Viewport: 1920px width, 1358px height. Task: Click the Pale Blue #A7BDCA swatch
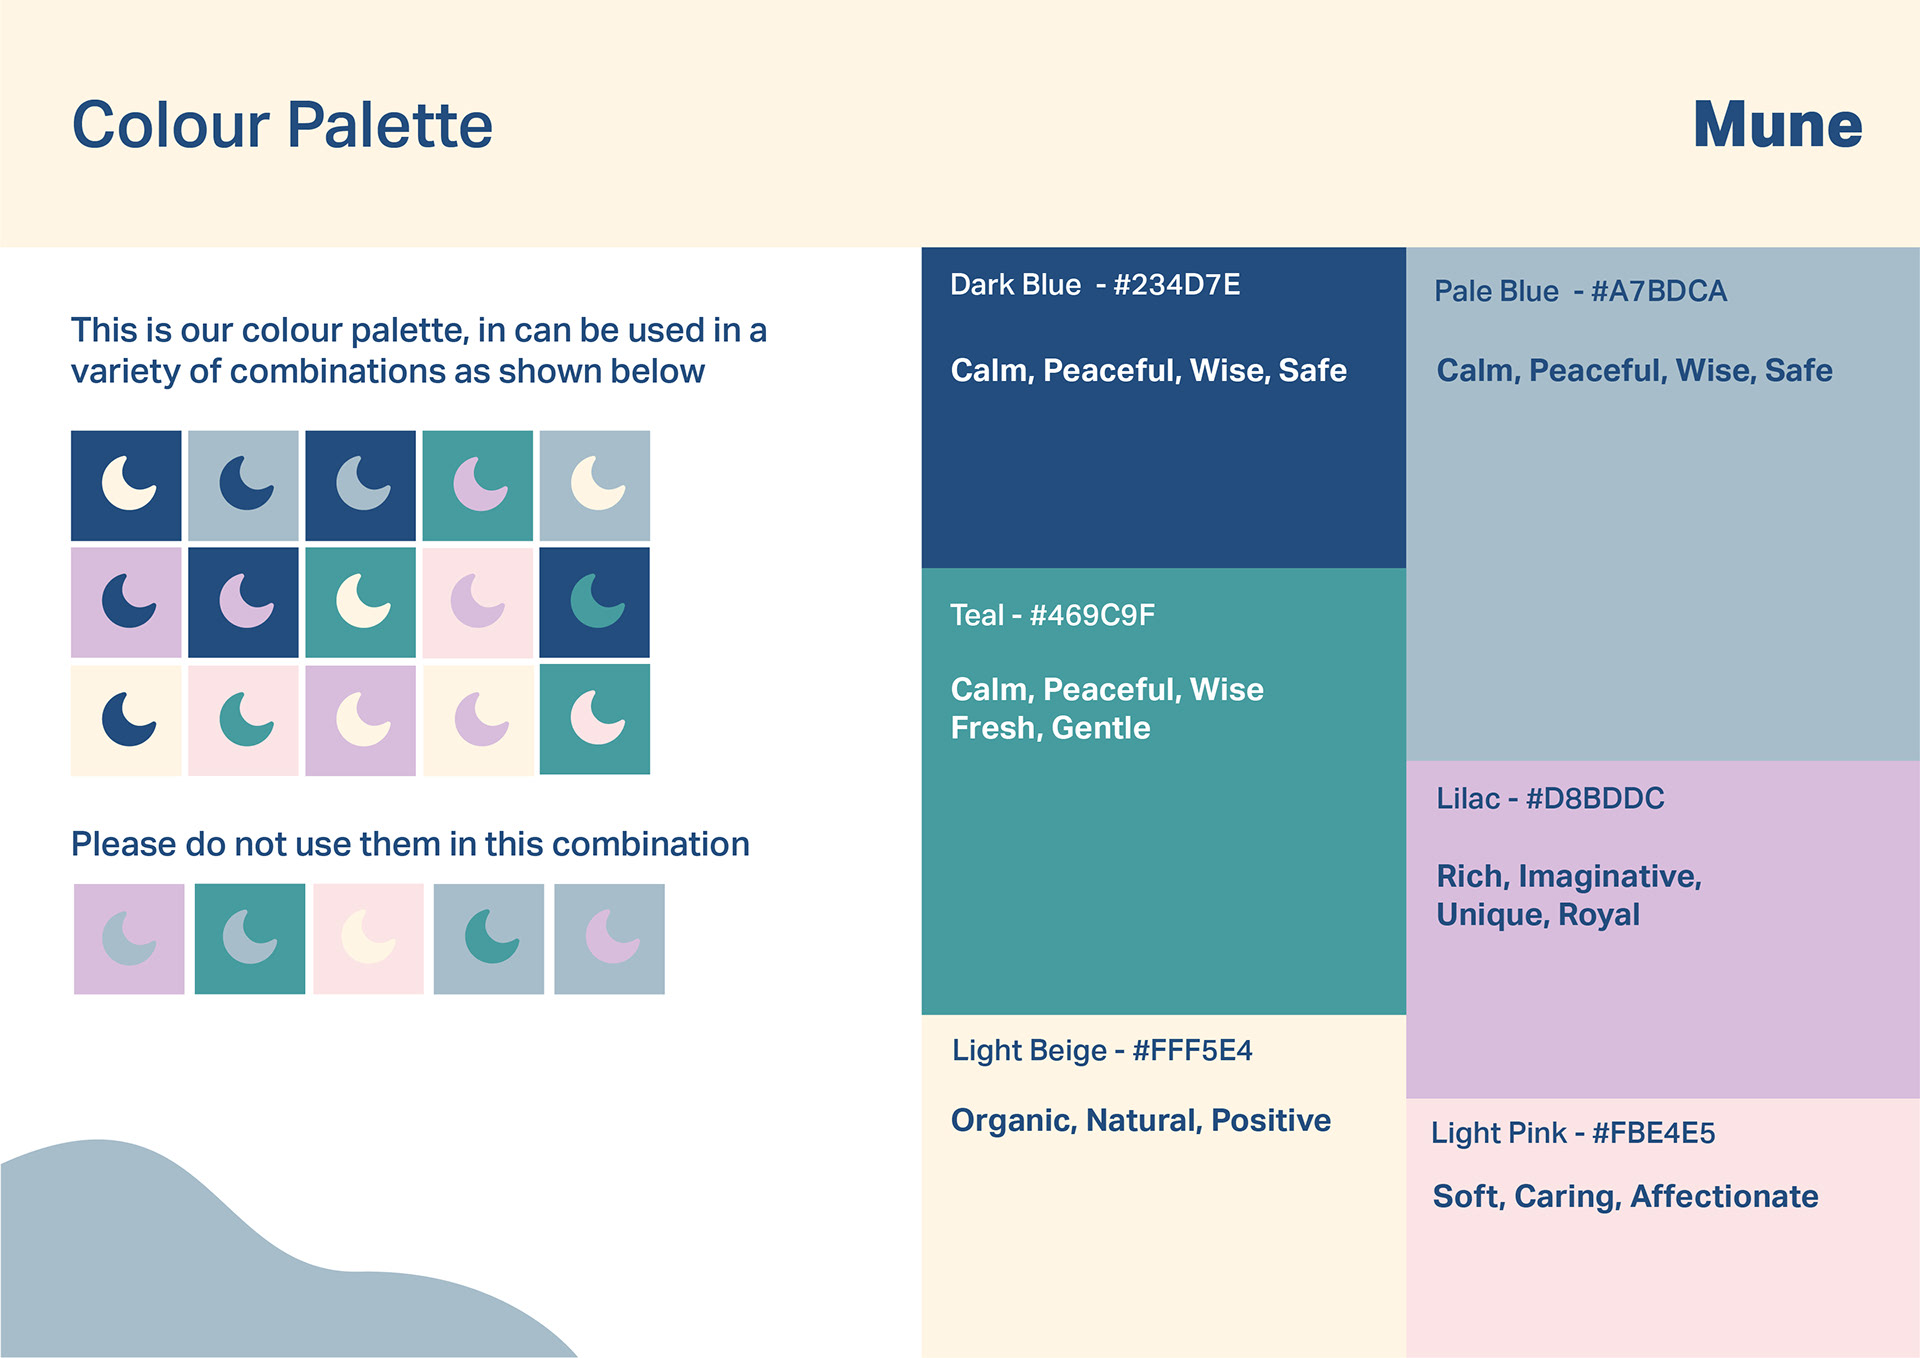1662,504
